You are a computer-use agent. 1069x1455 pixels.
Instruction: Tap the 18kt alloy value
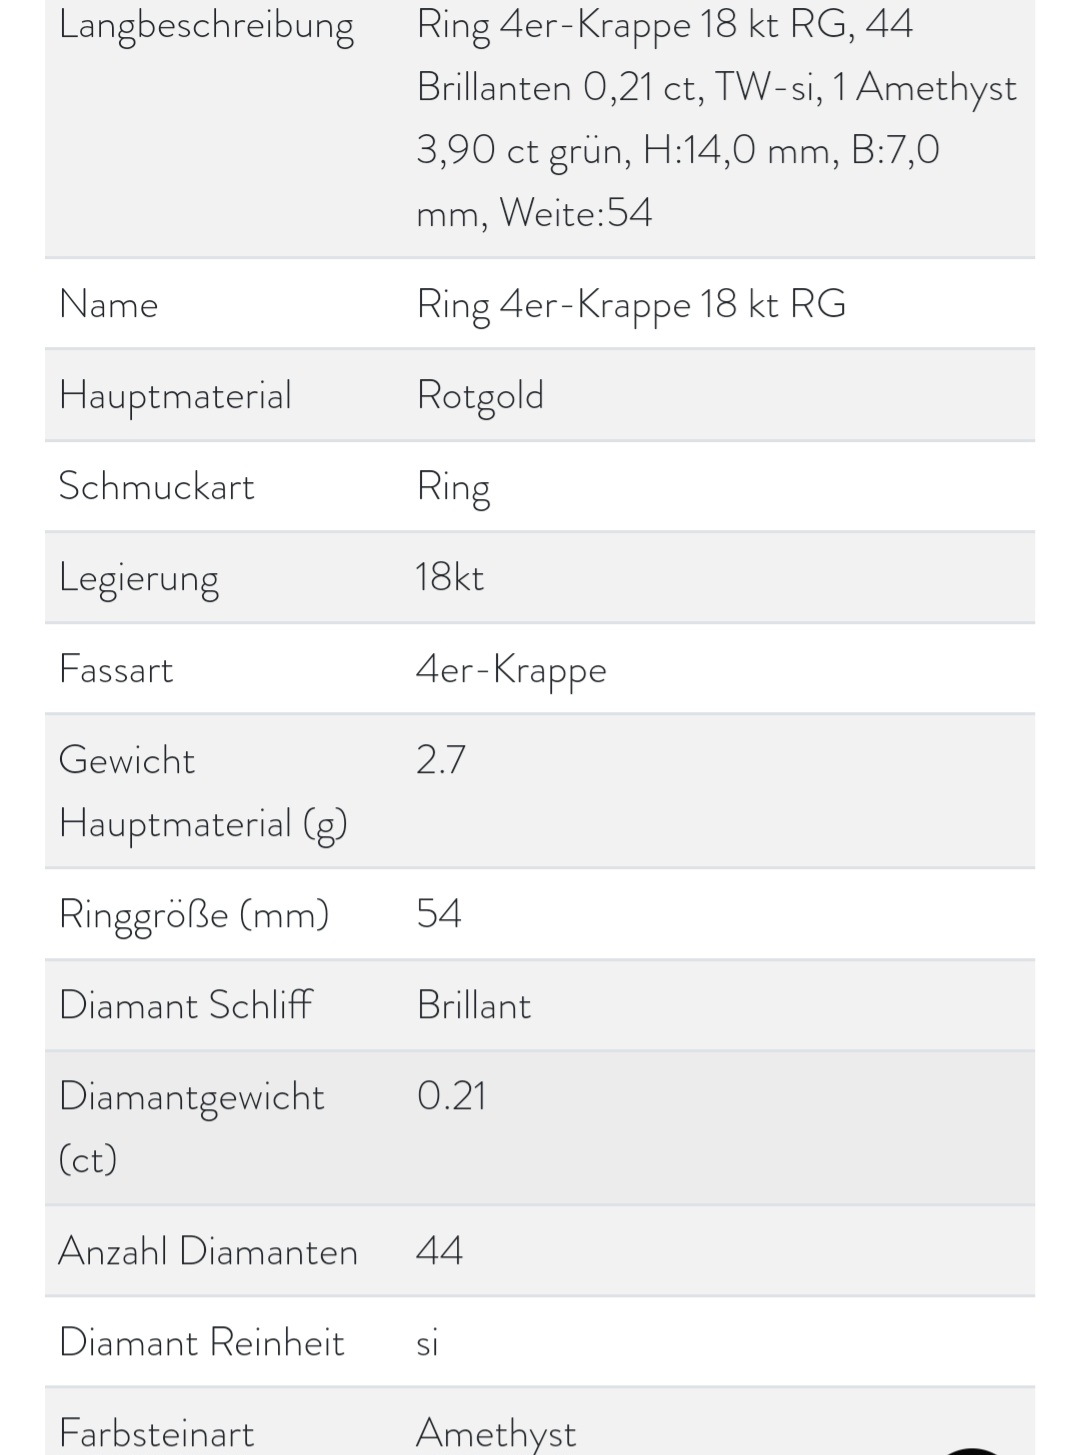[x=450, y=578]
